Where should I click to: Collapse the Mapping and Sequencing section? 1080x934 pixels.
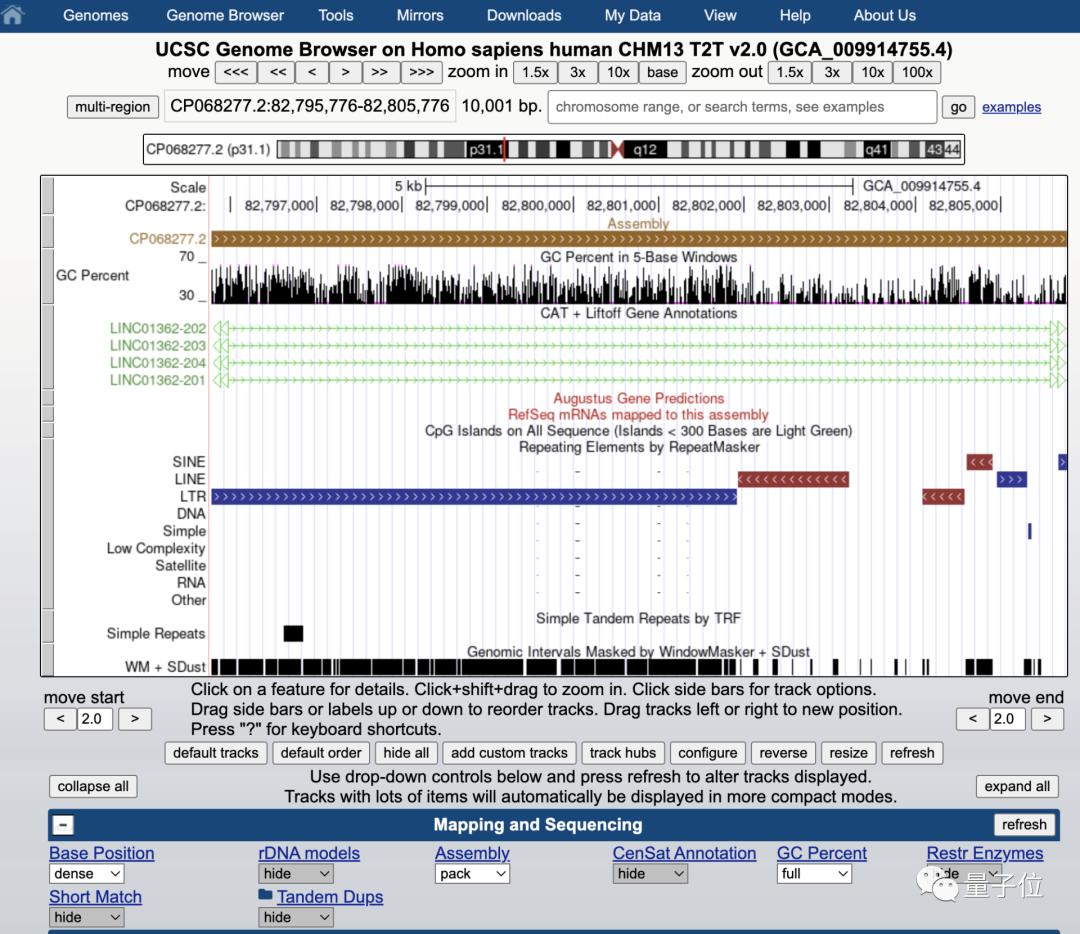tap(63, 824)
